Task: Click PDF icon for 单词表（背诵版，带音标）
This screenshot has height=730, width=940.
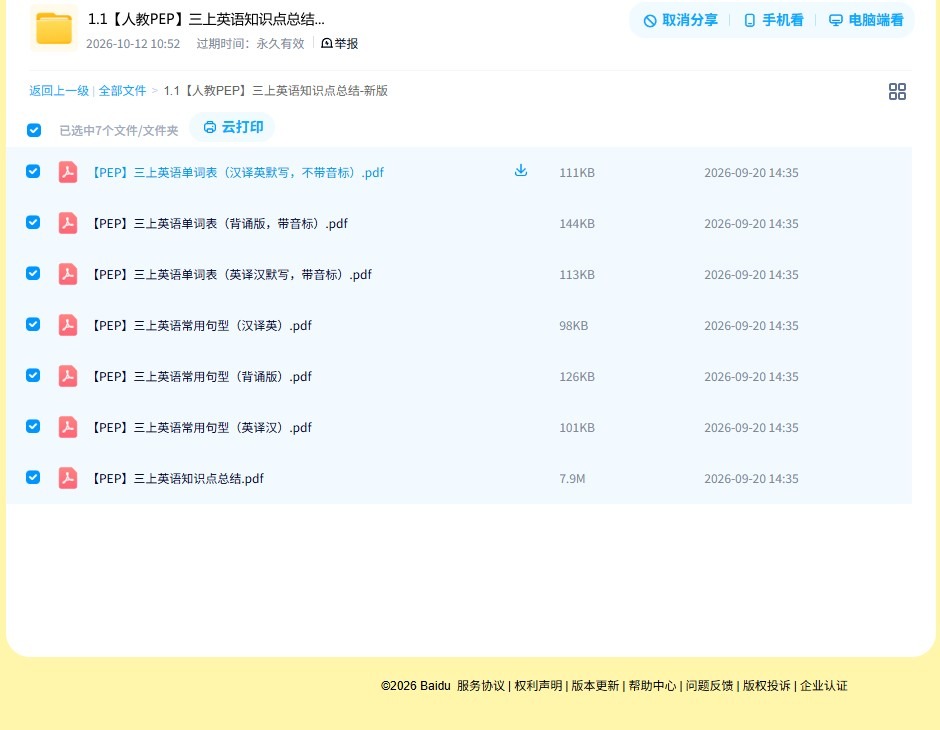Action: (68, 223)
